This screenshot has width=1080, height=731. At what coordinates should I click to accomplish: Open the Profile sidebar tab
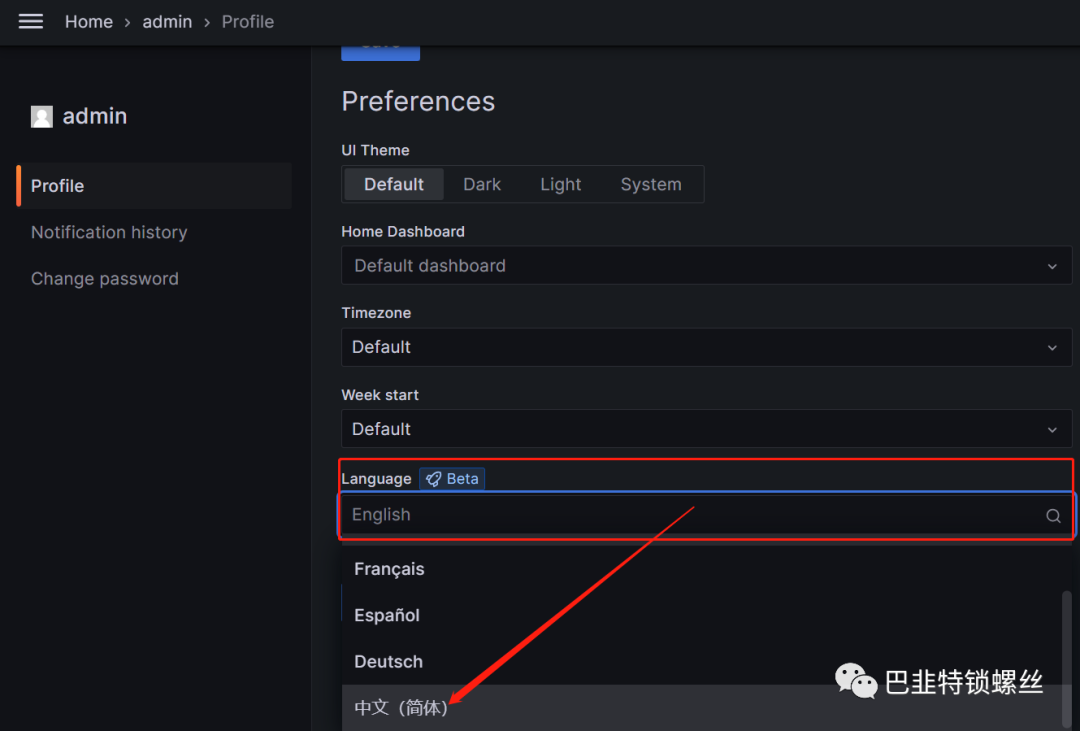tap(58, 186)
